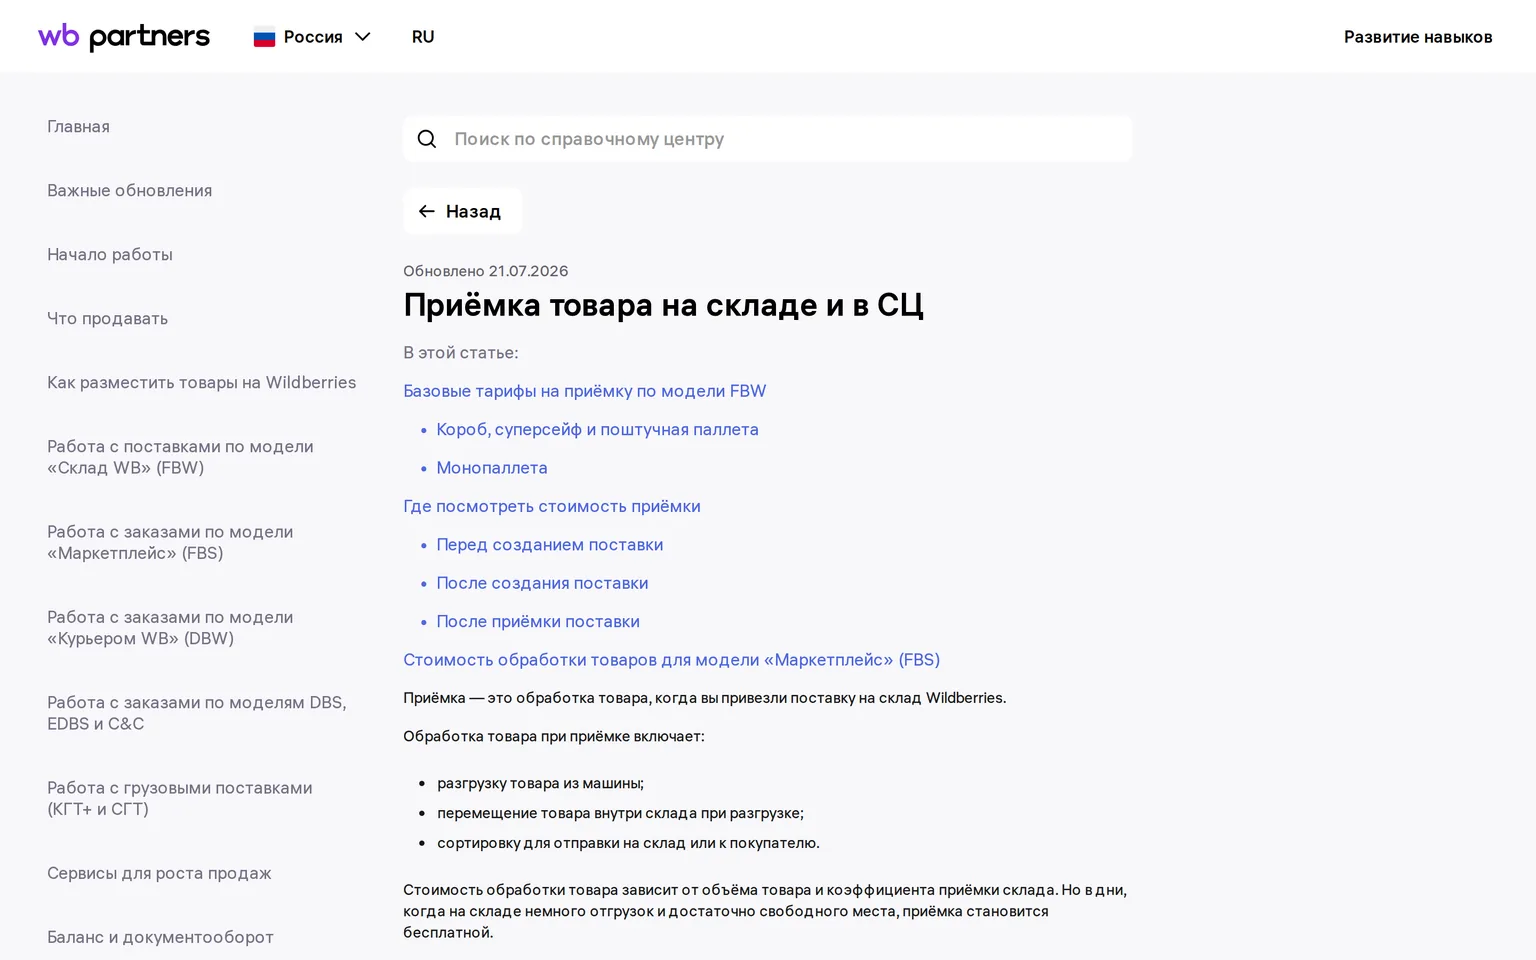Screen dimensions: 1536x960
Task: Jump to После создания поставки
Action: coord(542,583)
